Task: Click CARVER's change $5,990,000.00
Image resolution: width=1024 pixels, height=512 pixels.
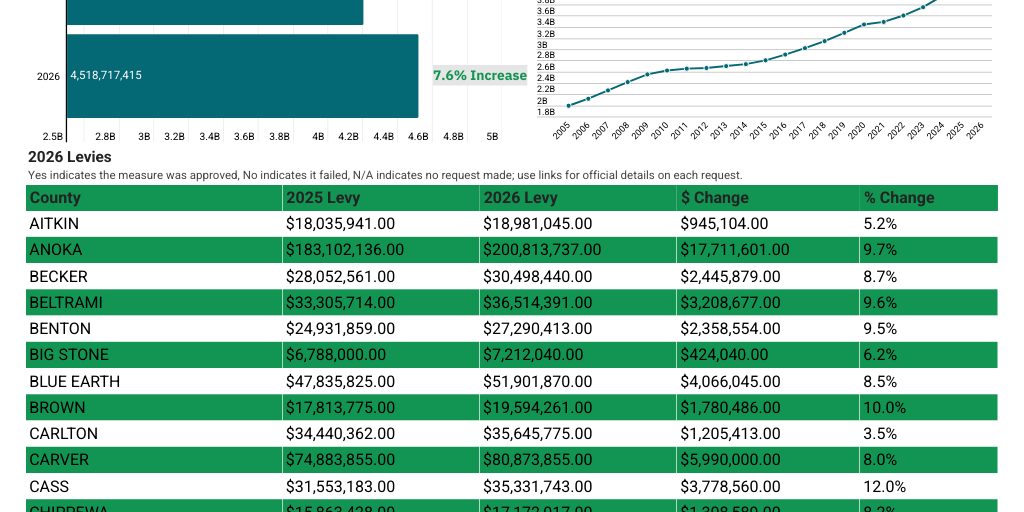Action: (768, 460)
